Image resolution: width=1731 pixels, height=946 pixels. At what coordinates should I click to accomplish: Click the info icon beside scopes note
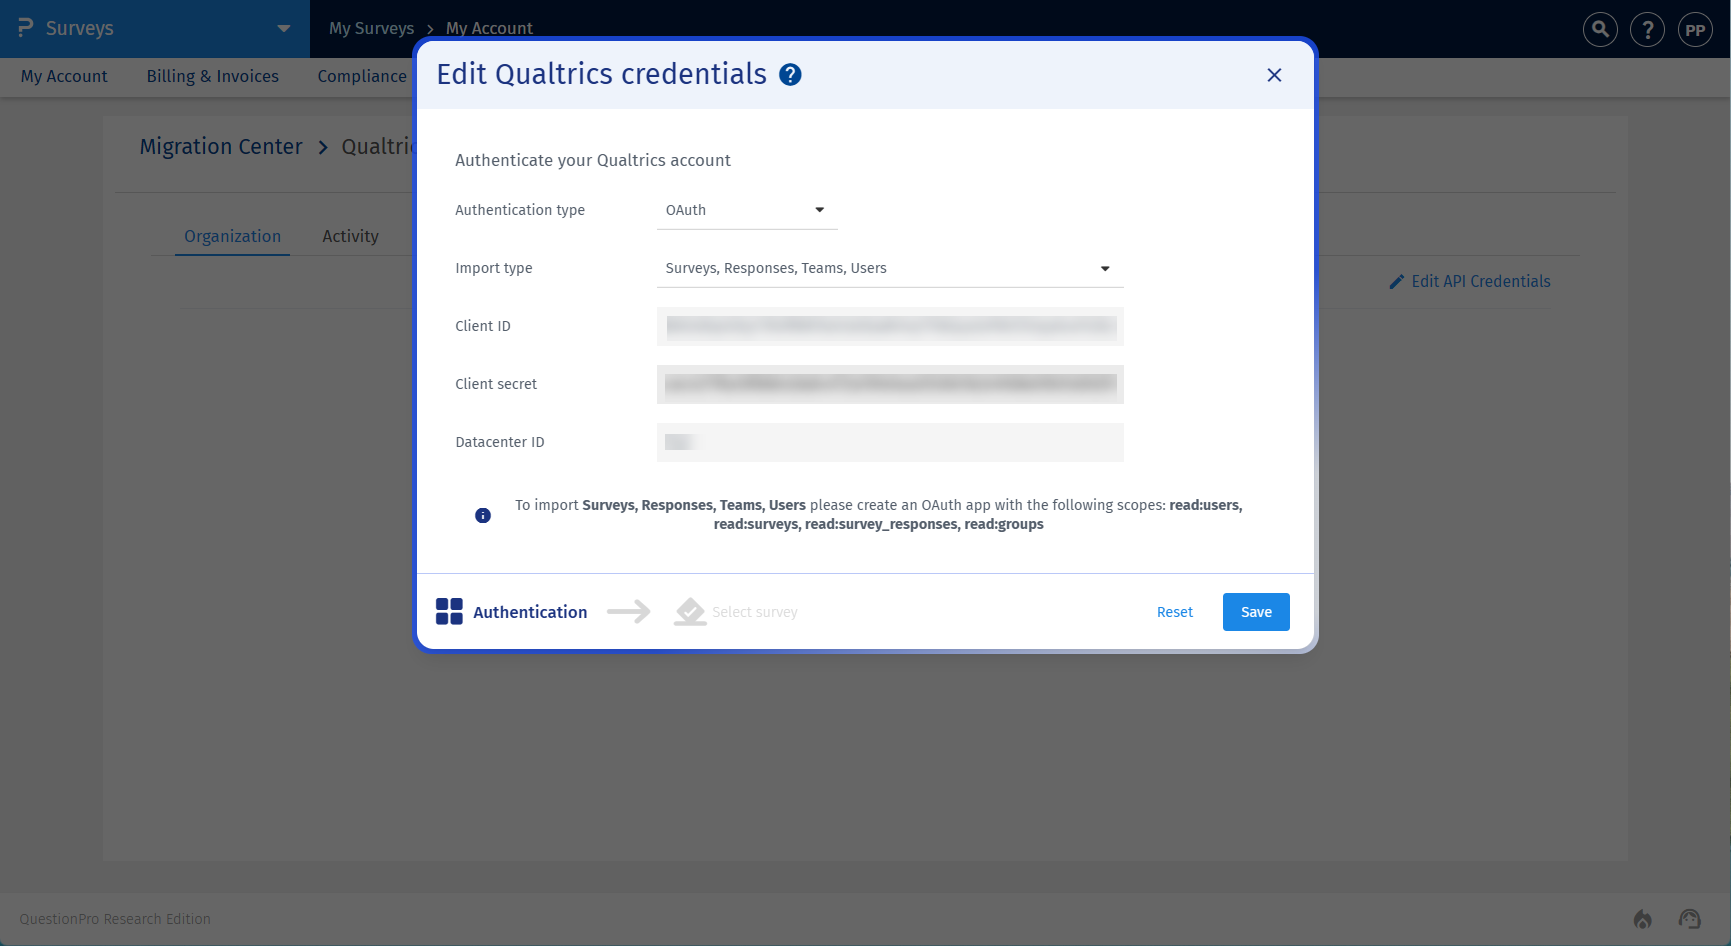pos(483,515)
